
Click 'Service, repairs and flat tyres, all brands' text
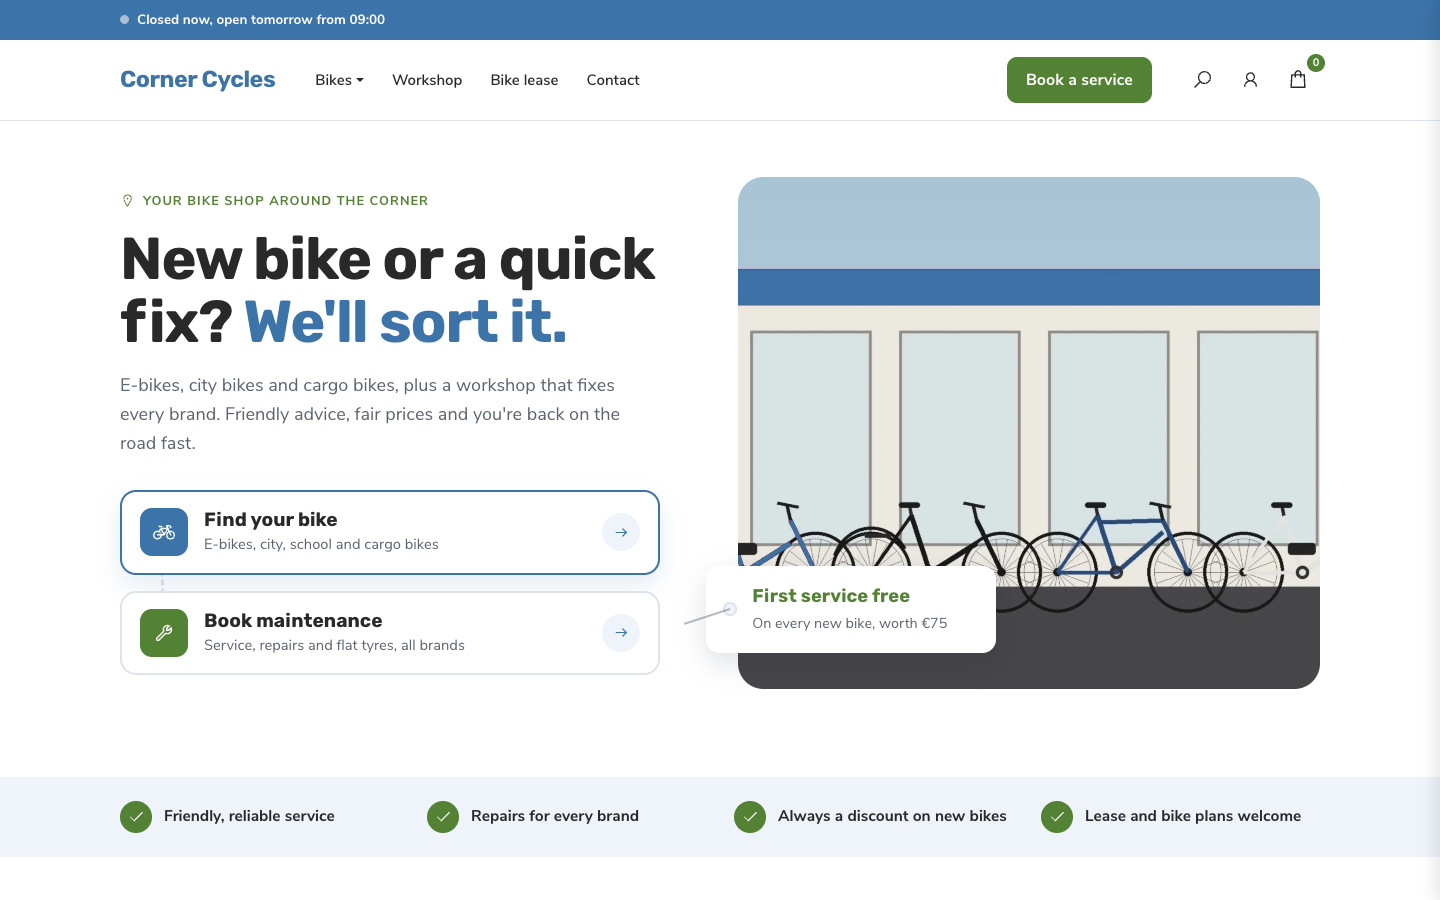334,646
